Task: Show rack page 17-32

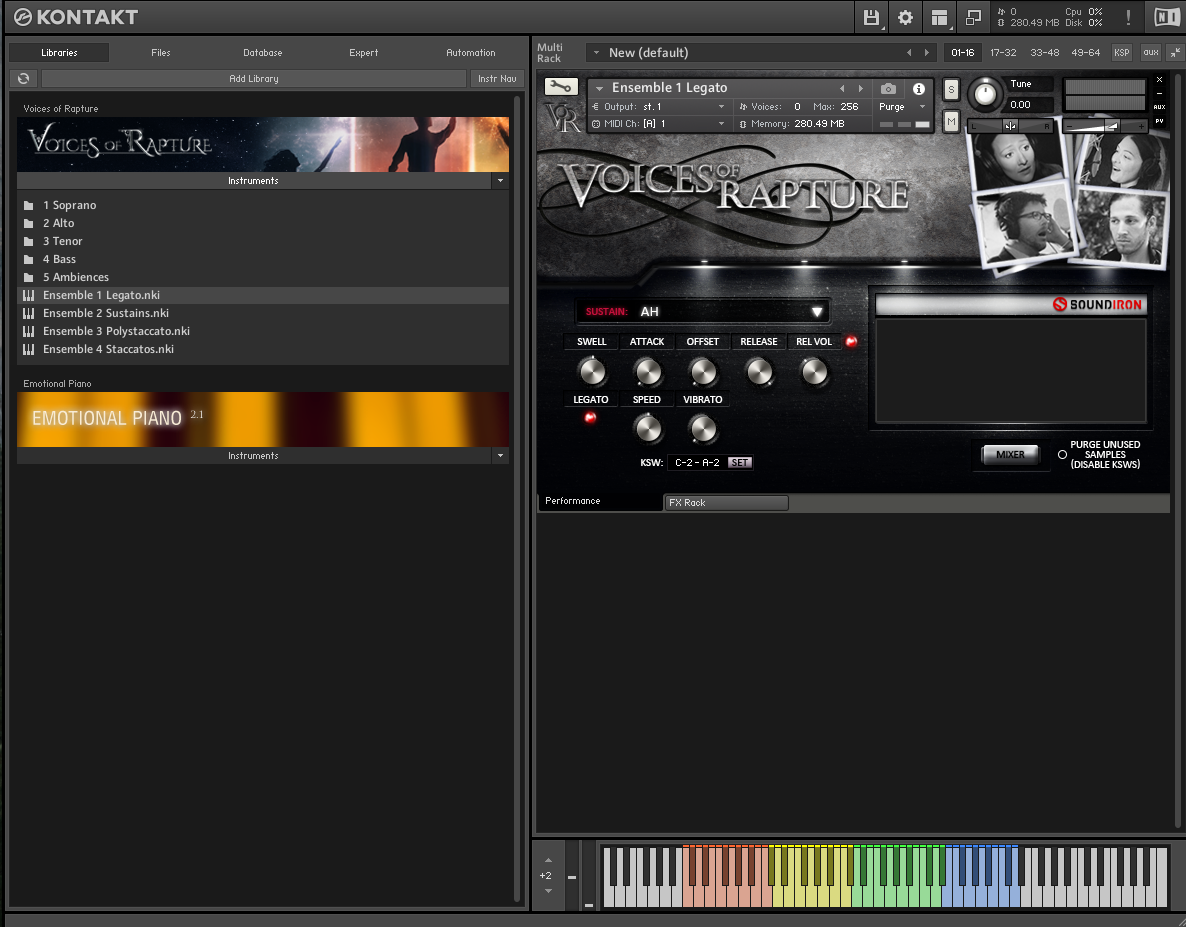Action: tap(1003, 53)
